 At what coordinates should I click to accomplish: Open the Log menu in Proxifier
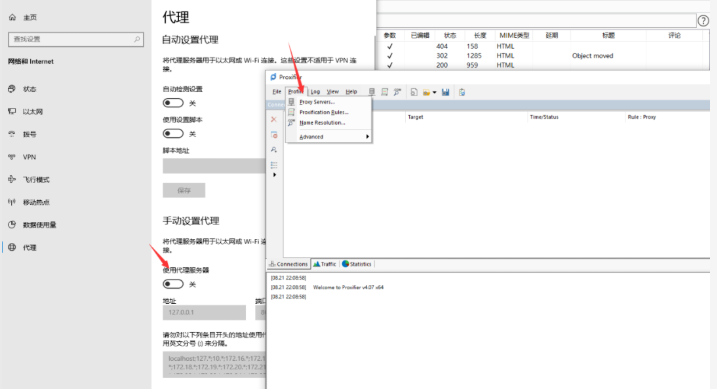pyautogui.click(x=315, y=91)
